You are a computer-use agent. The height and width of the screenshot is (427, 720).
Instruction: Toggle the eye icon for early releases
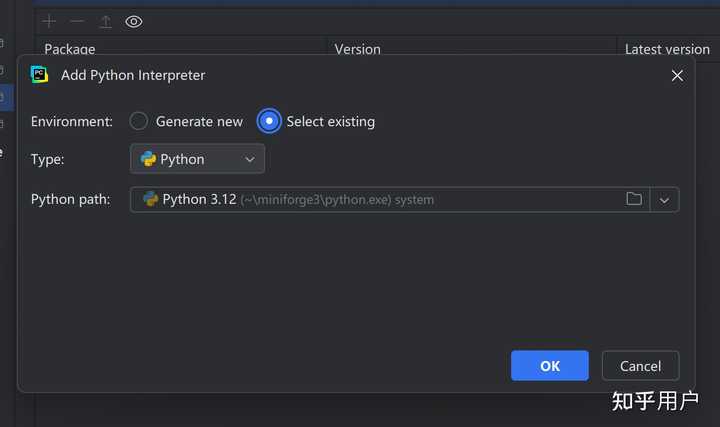tap(134, 22)
